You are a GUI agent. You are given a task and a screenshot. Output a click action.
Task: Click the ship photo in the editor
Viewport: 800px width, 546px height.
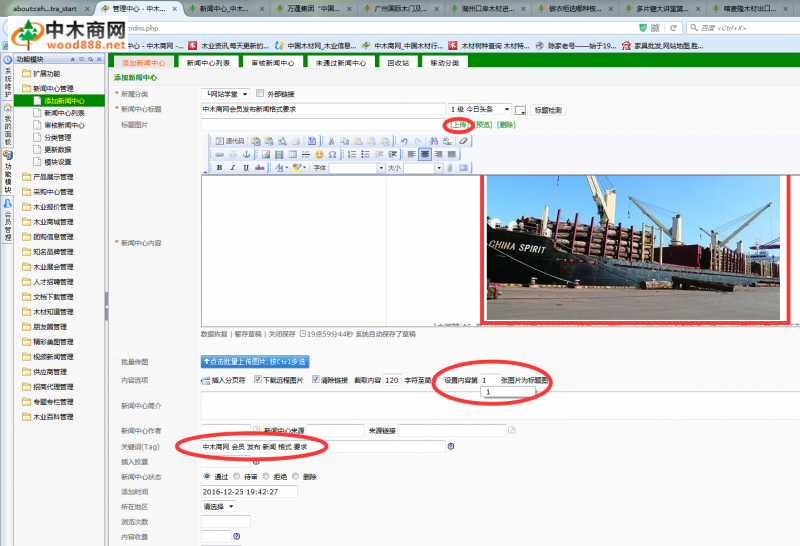633,248
